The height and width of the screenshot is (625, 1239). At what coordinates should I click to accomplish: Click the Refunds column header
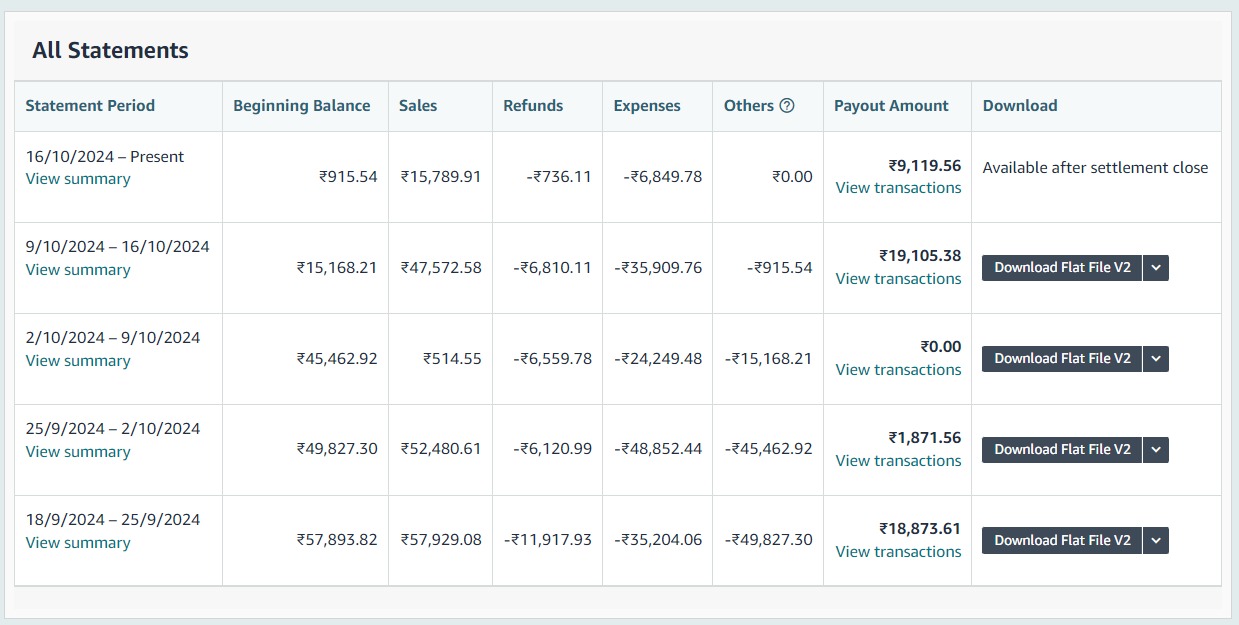[x=533, y=105]
